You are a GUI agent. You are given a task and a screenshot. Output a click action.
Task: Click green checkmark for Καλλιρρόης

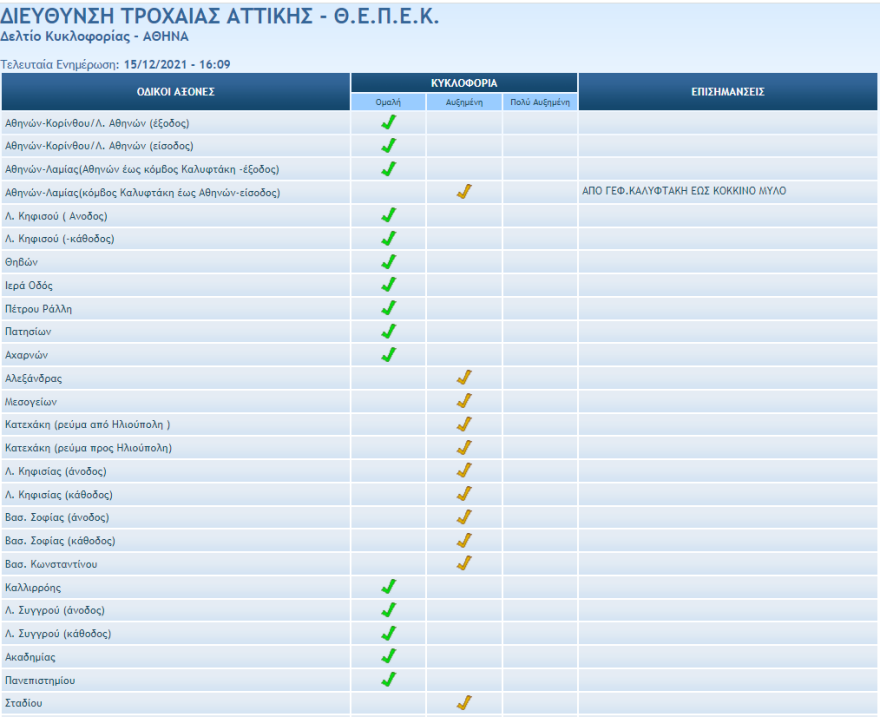pyautogui.click(x=389, y=587)
